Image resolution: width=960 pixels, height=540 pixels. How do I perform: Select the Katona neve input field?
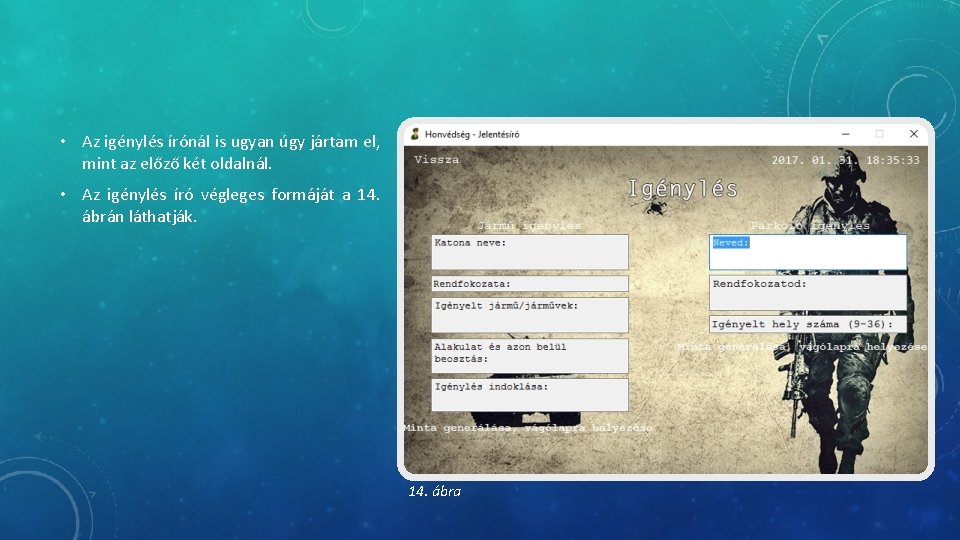530,252
